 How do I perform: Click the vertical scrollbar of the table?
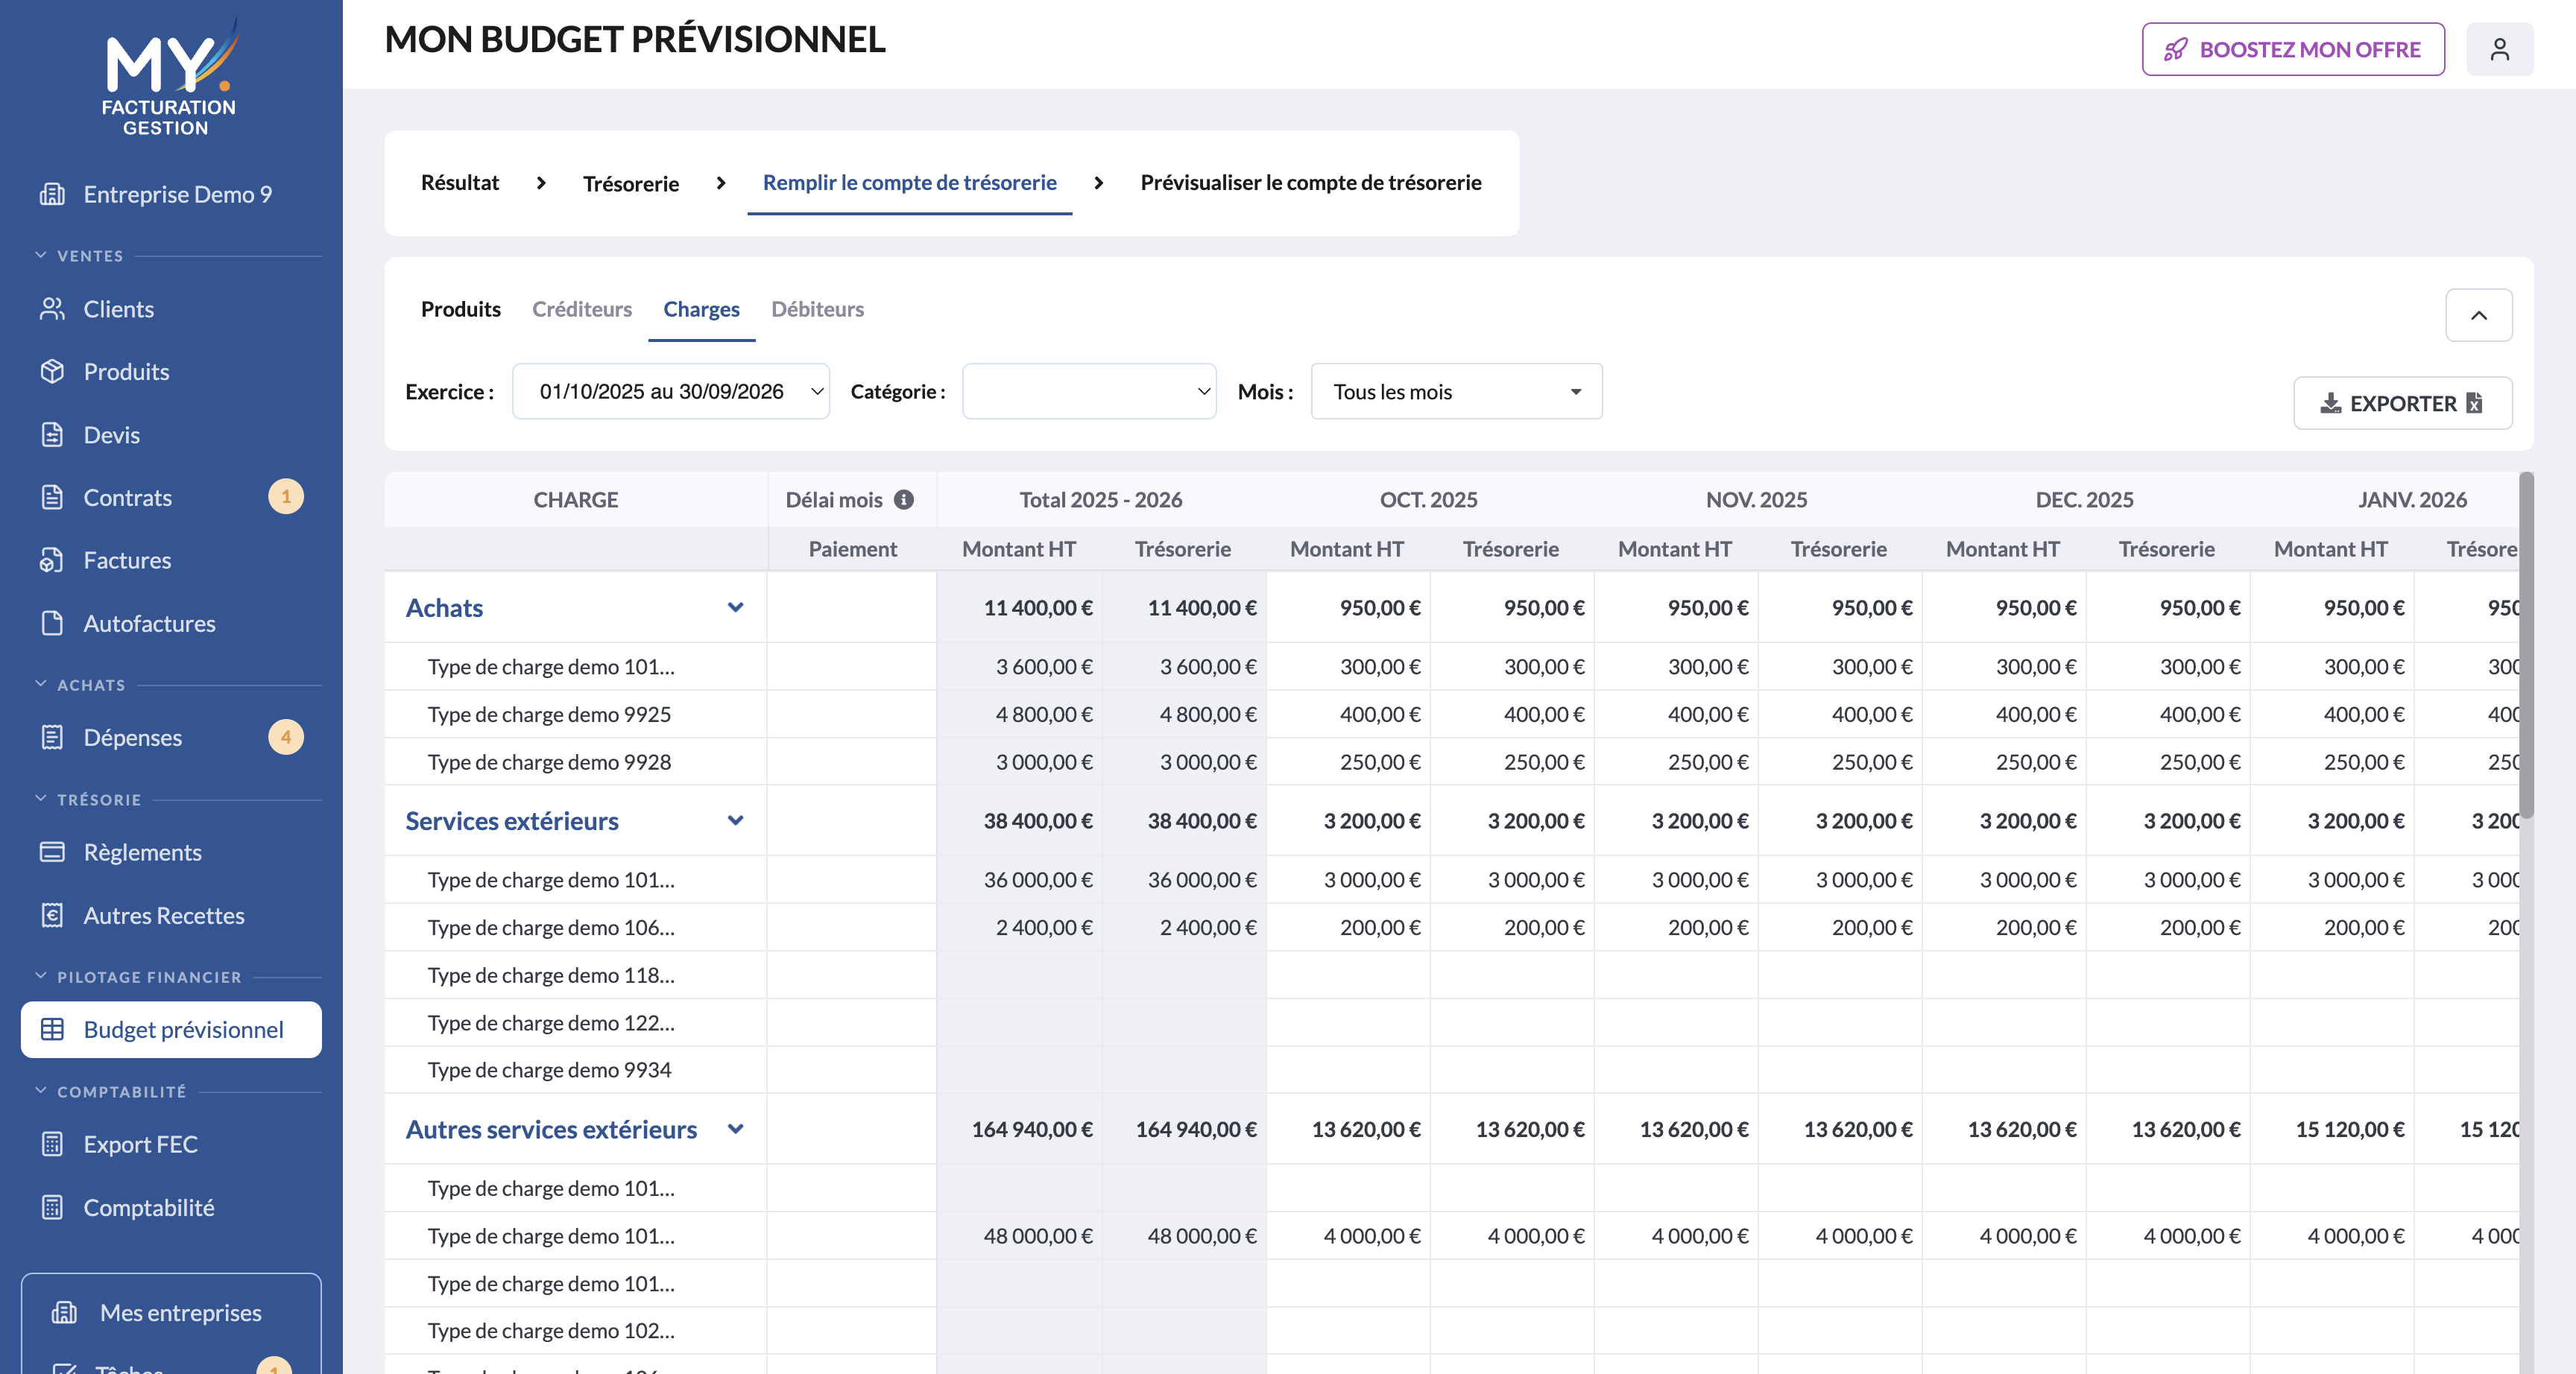coord(2526,646)
